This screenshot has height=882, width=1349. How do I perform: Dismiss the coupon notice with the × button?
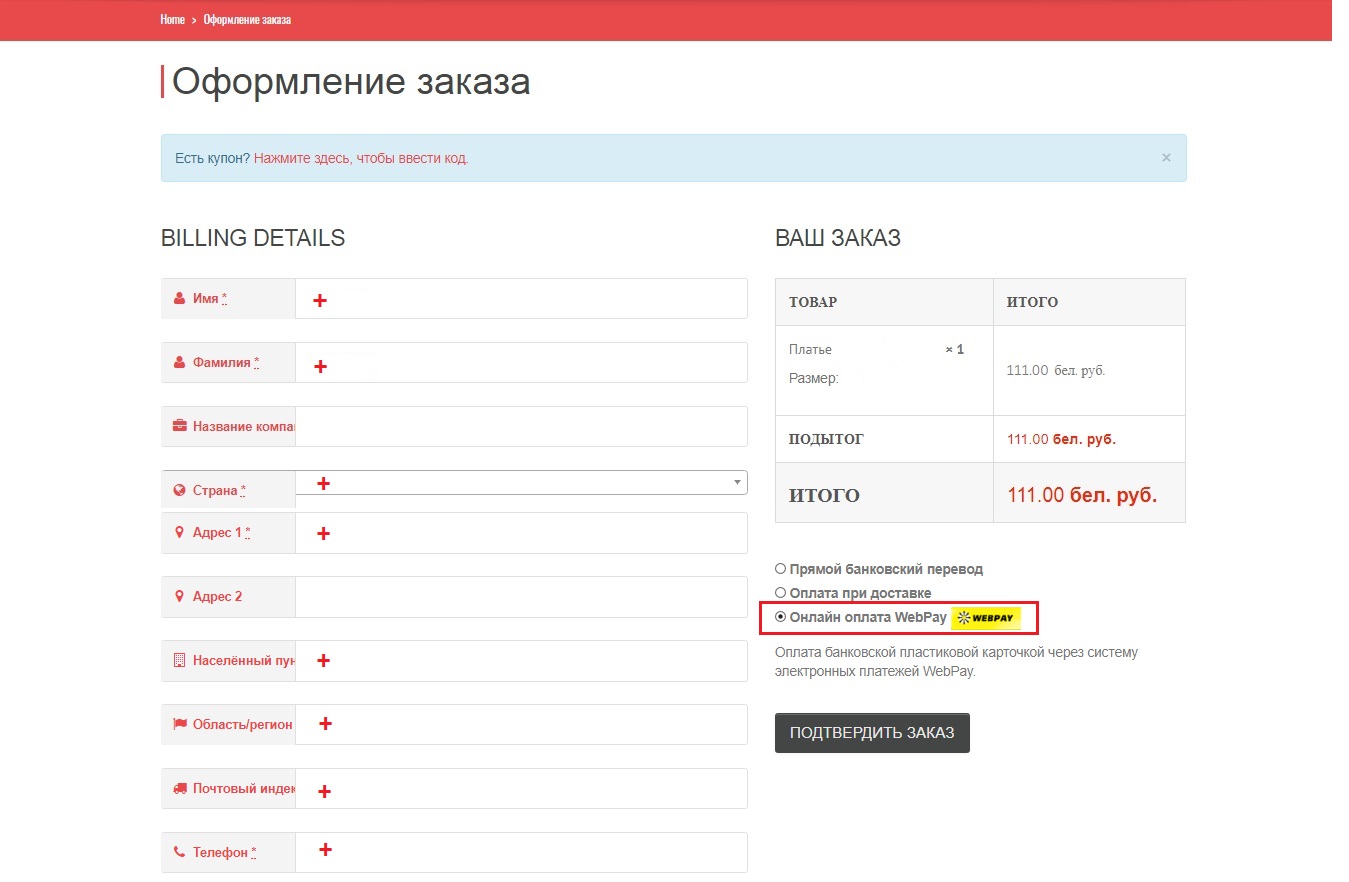tap(1166, 157)
